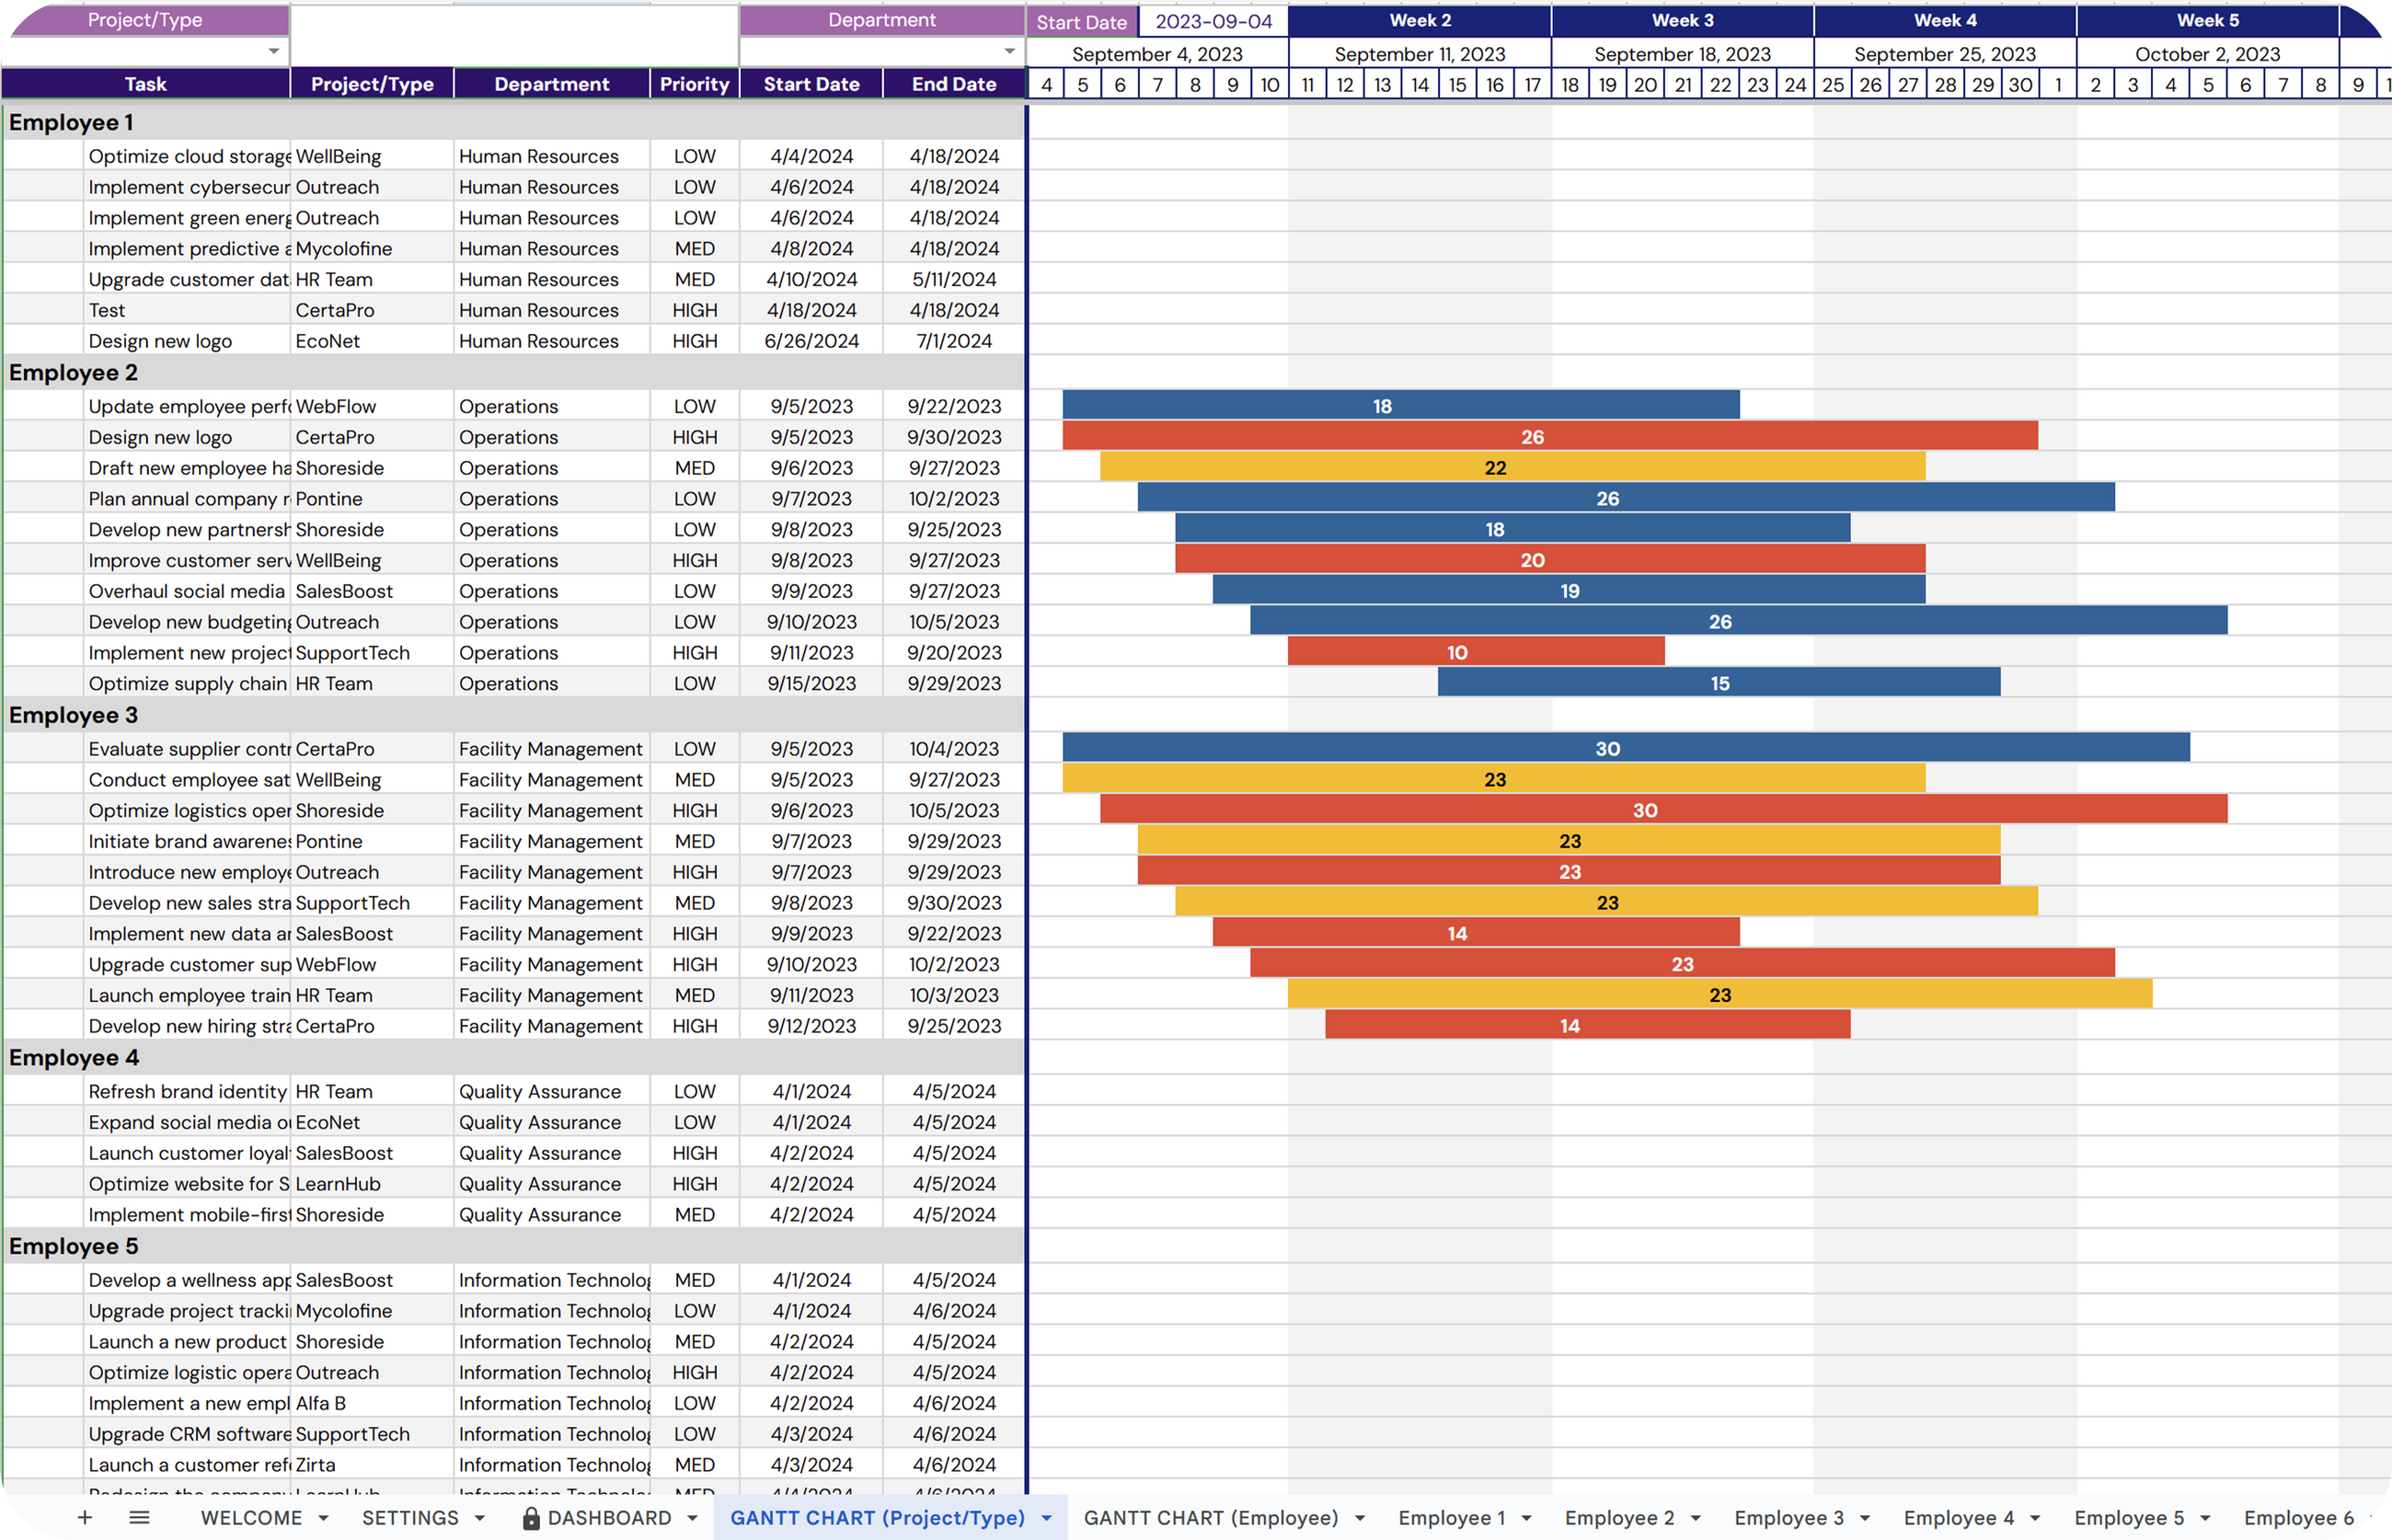Select the Start Date value 2023-09-04 cell
The width and height of the screenshot is (2392, 1540).
(1213, 21)
